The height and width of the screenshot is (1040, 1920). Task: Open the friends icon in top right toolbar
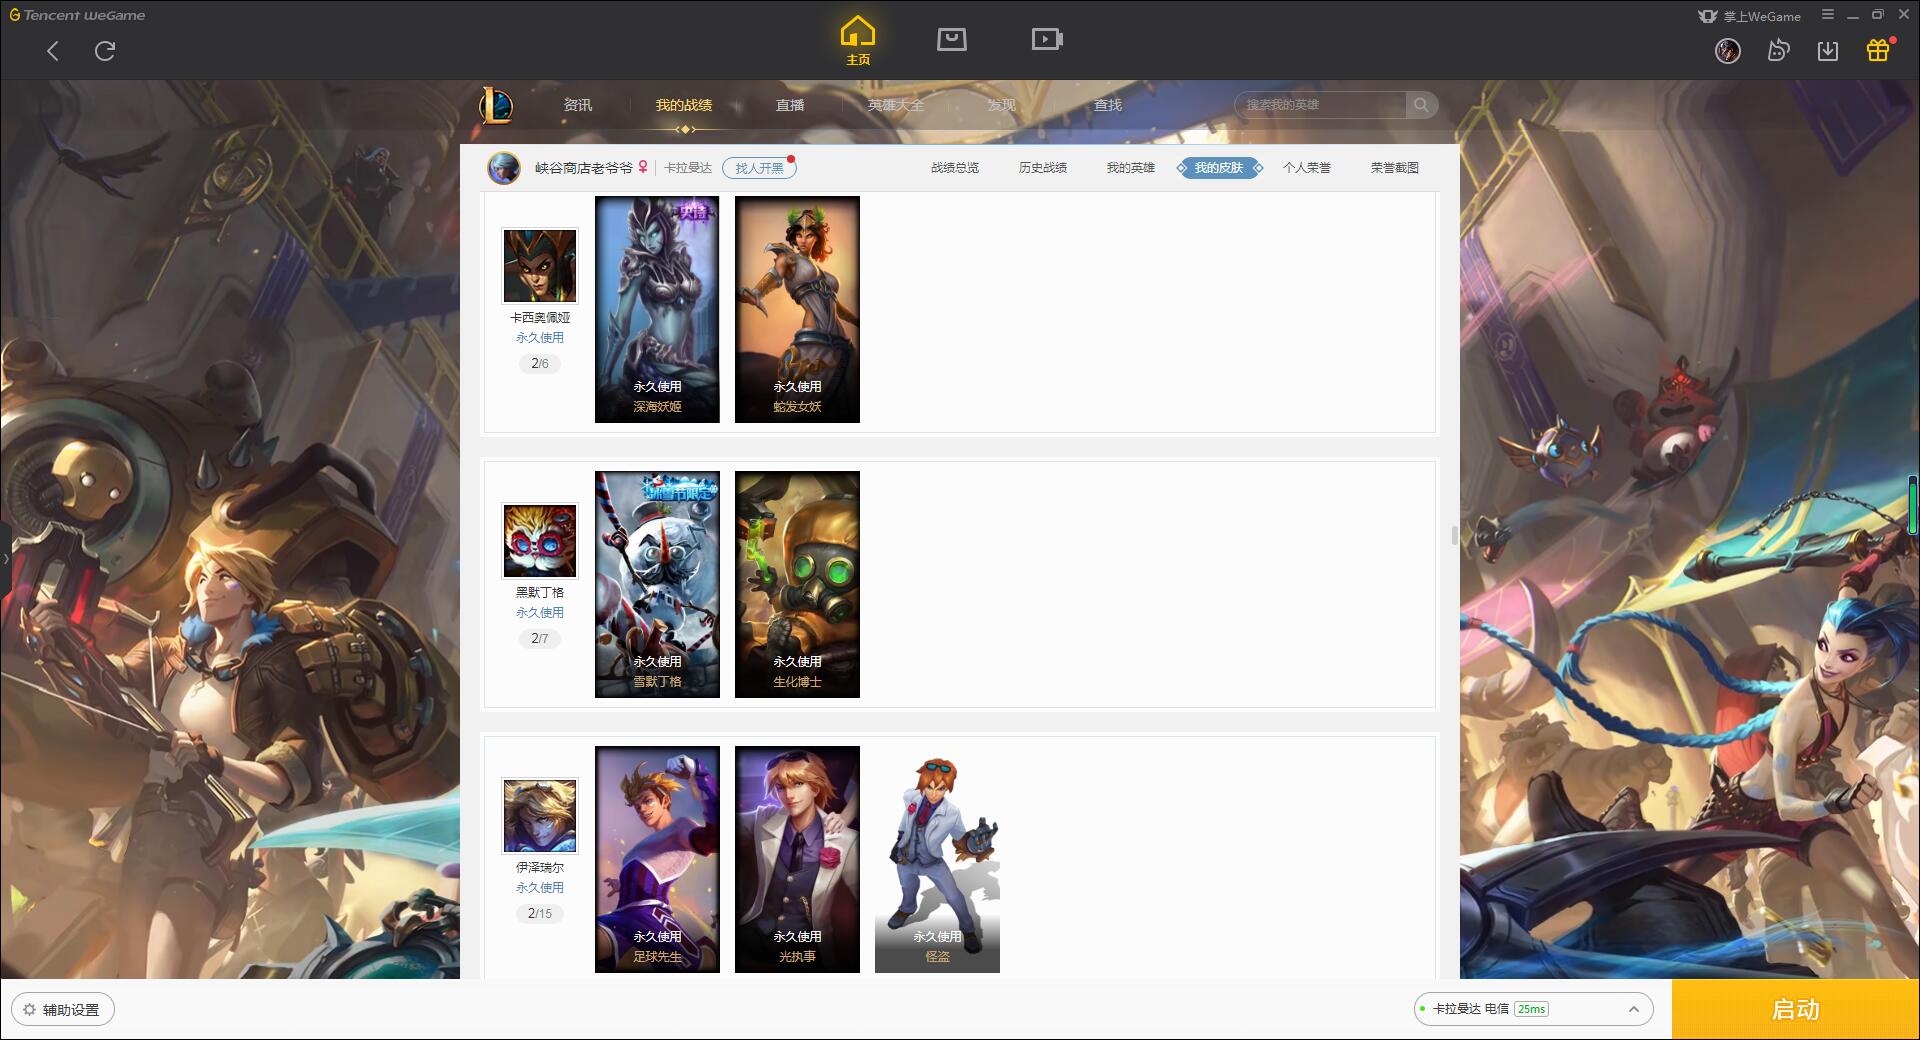(x=1778, y=51)
